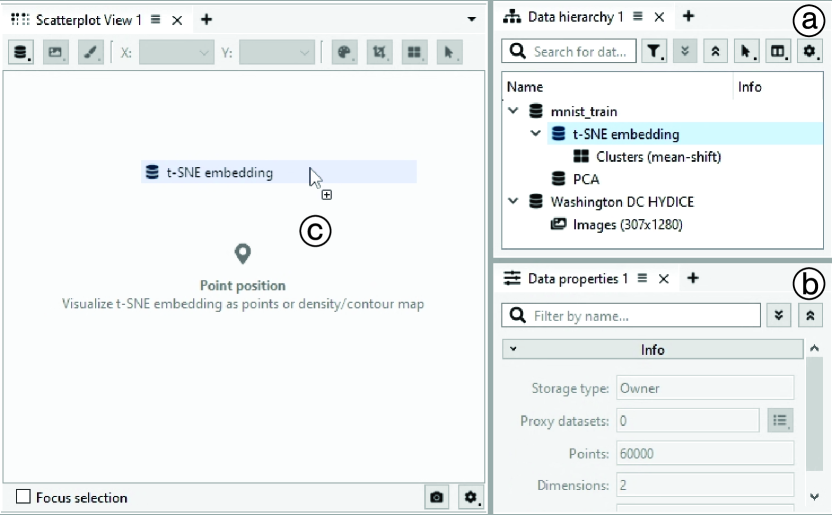Open the dataset picker icon in scatterplot toolbar
The image size is (832, 515).
21,52
